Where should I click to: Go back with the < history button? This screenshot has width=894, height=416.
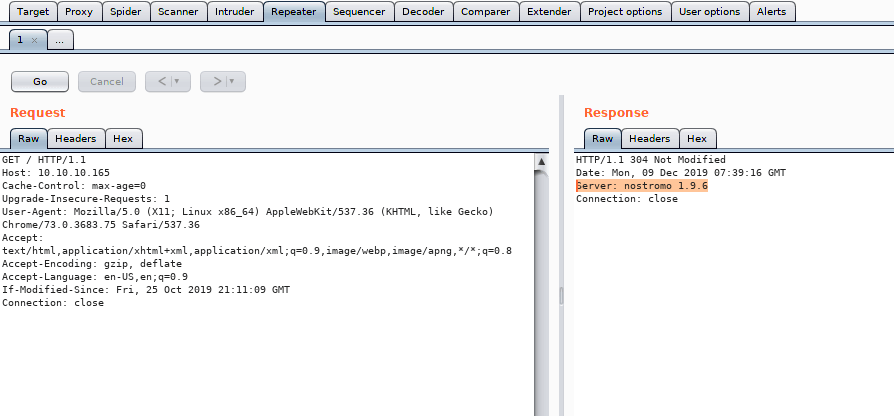point(161,81)
